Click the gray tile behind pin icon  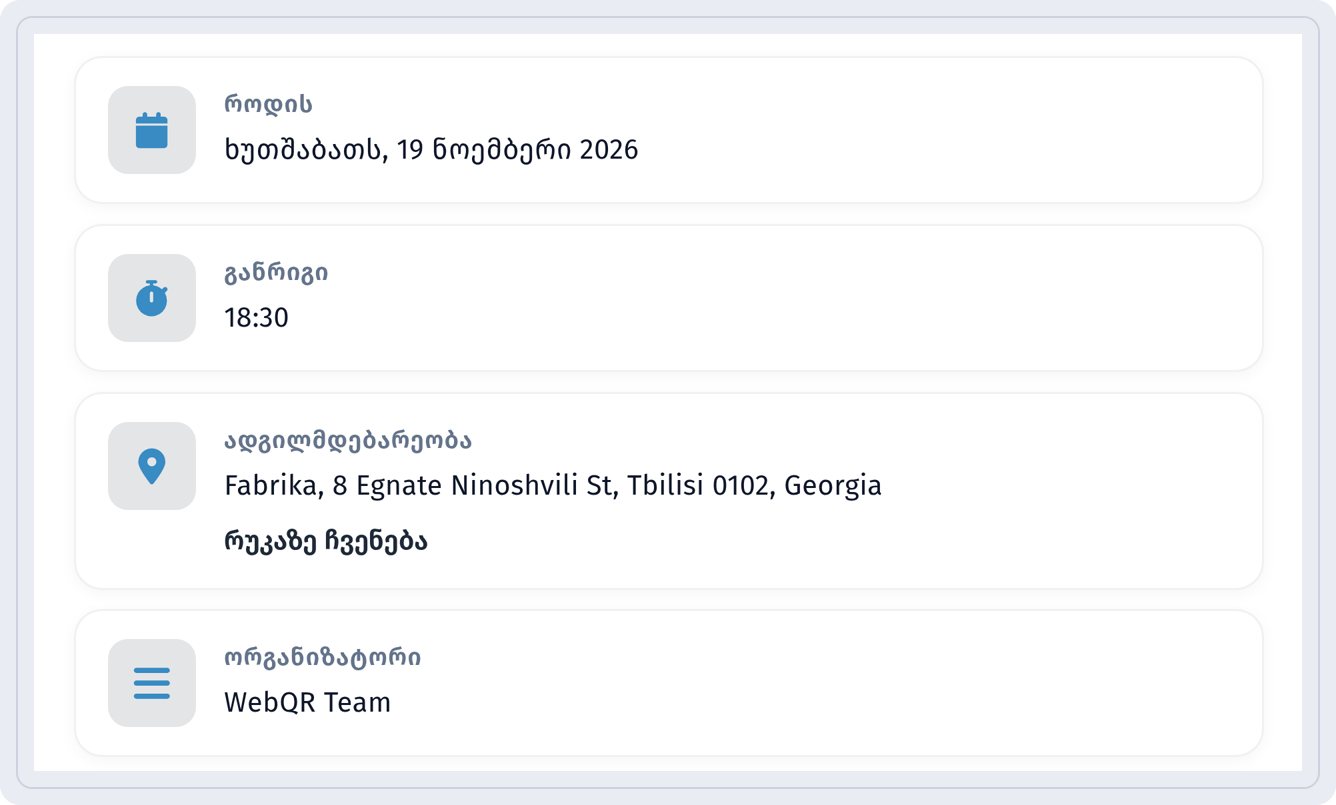click(x=152, y=466)
